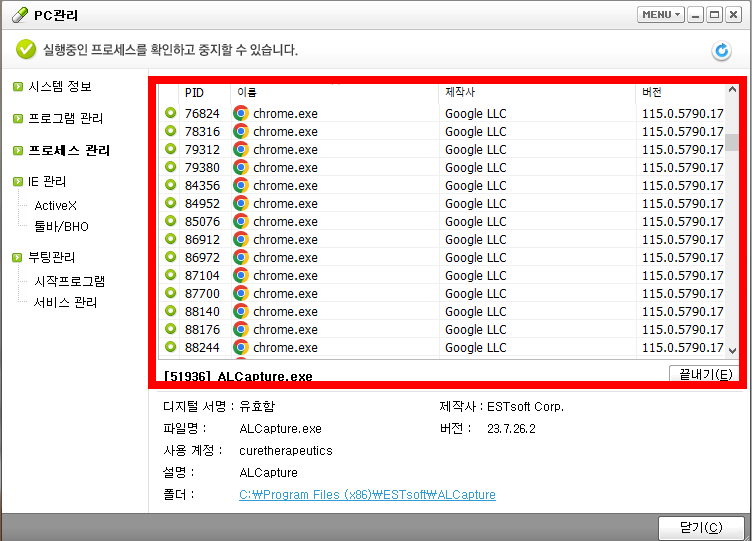The width and height of the screenshot is (752, 541).
Task: Open 부팅관리 section
Action: point(52,258)
